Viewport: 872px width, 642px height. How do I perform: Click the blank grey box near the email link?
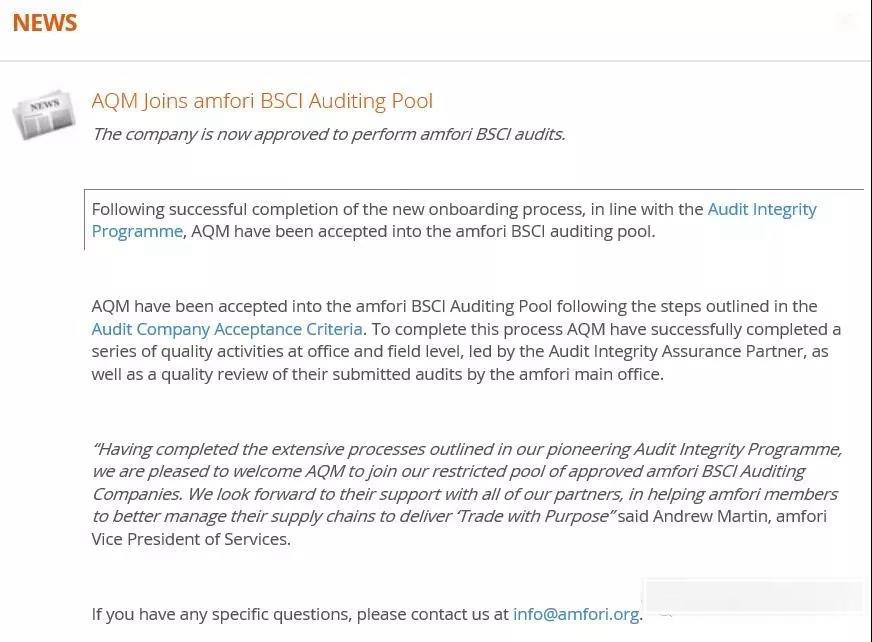[x=754, y=596]
